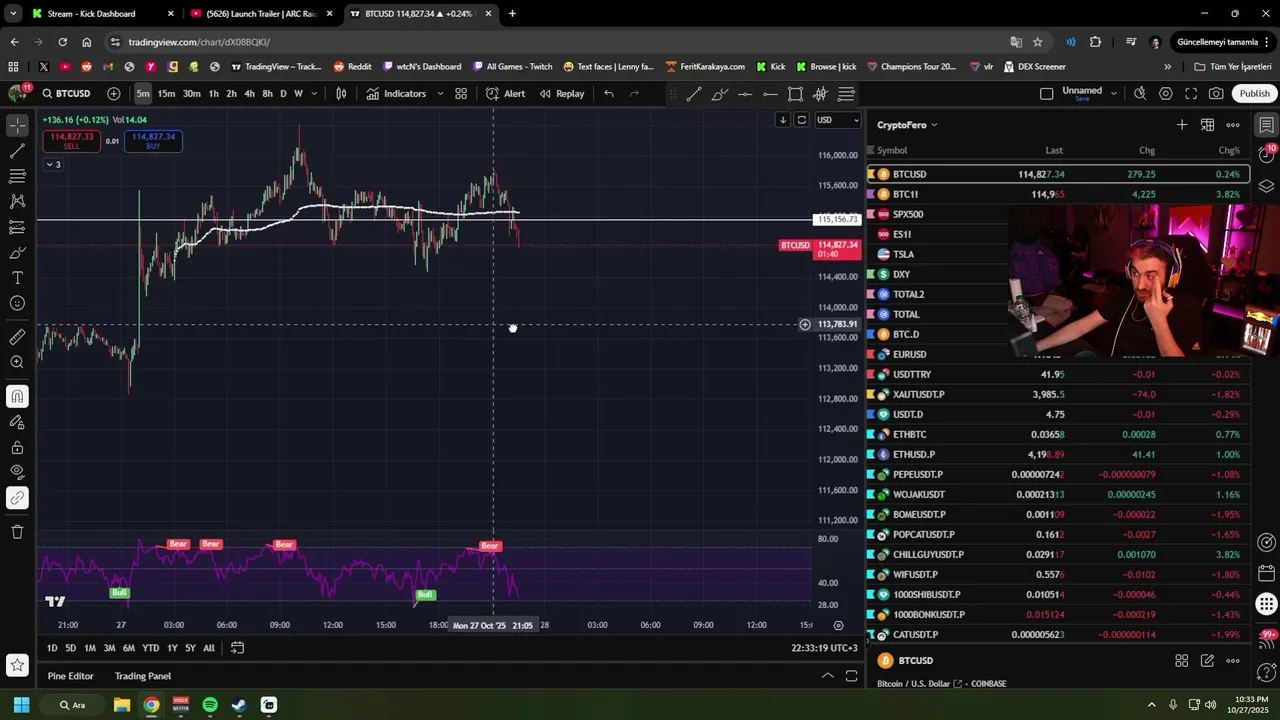Select the YTD date range

(x=150, y=648)
